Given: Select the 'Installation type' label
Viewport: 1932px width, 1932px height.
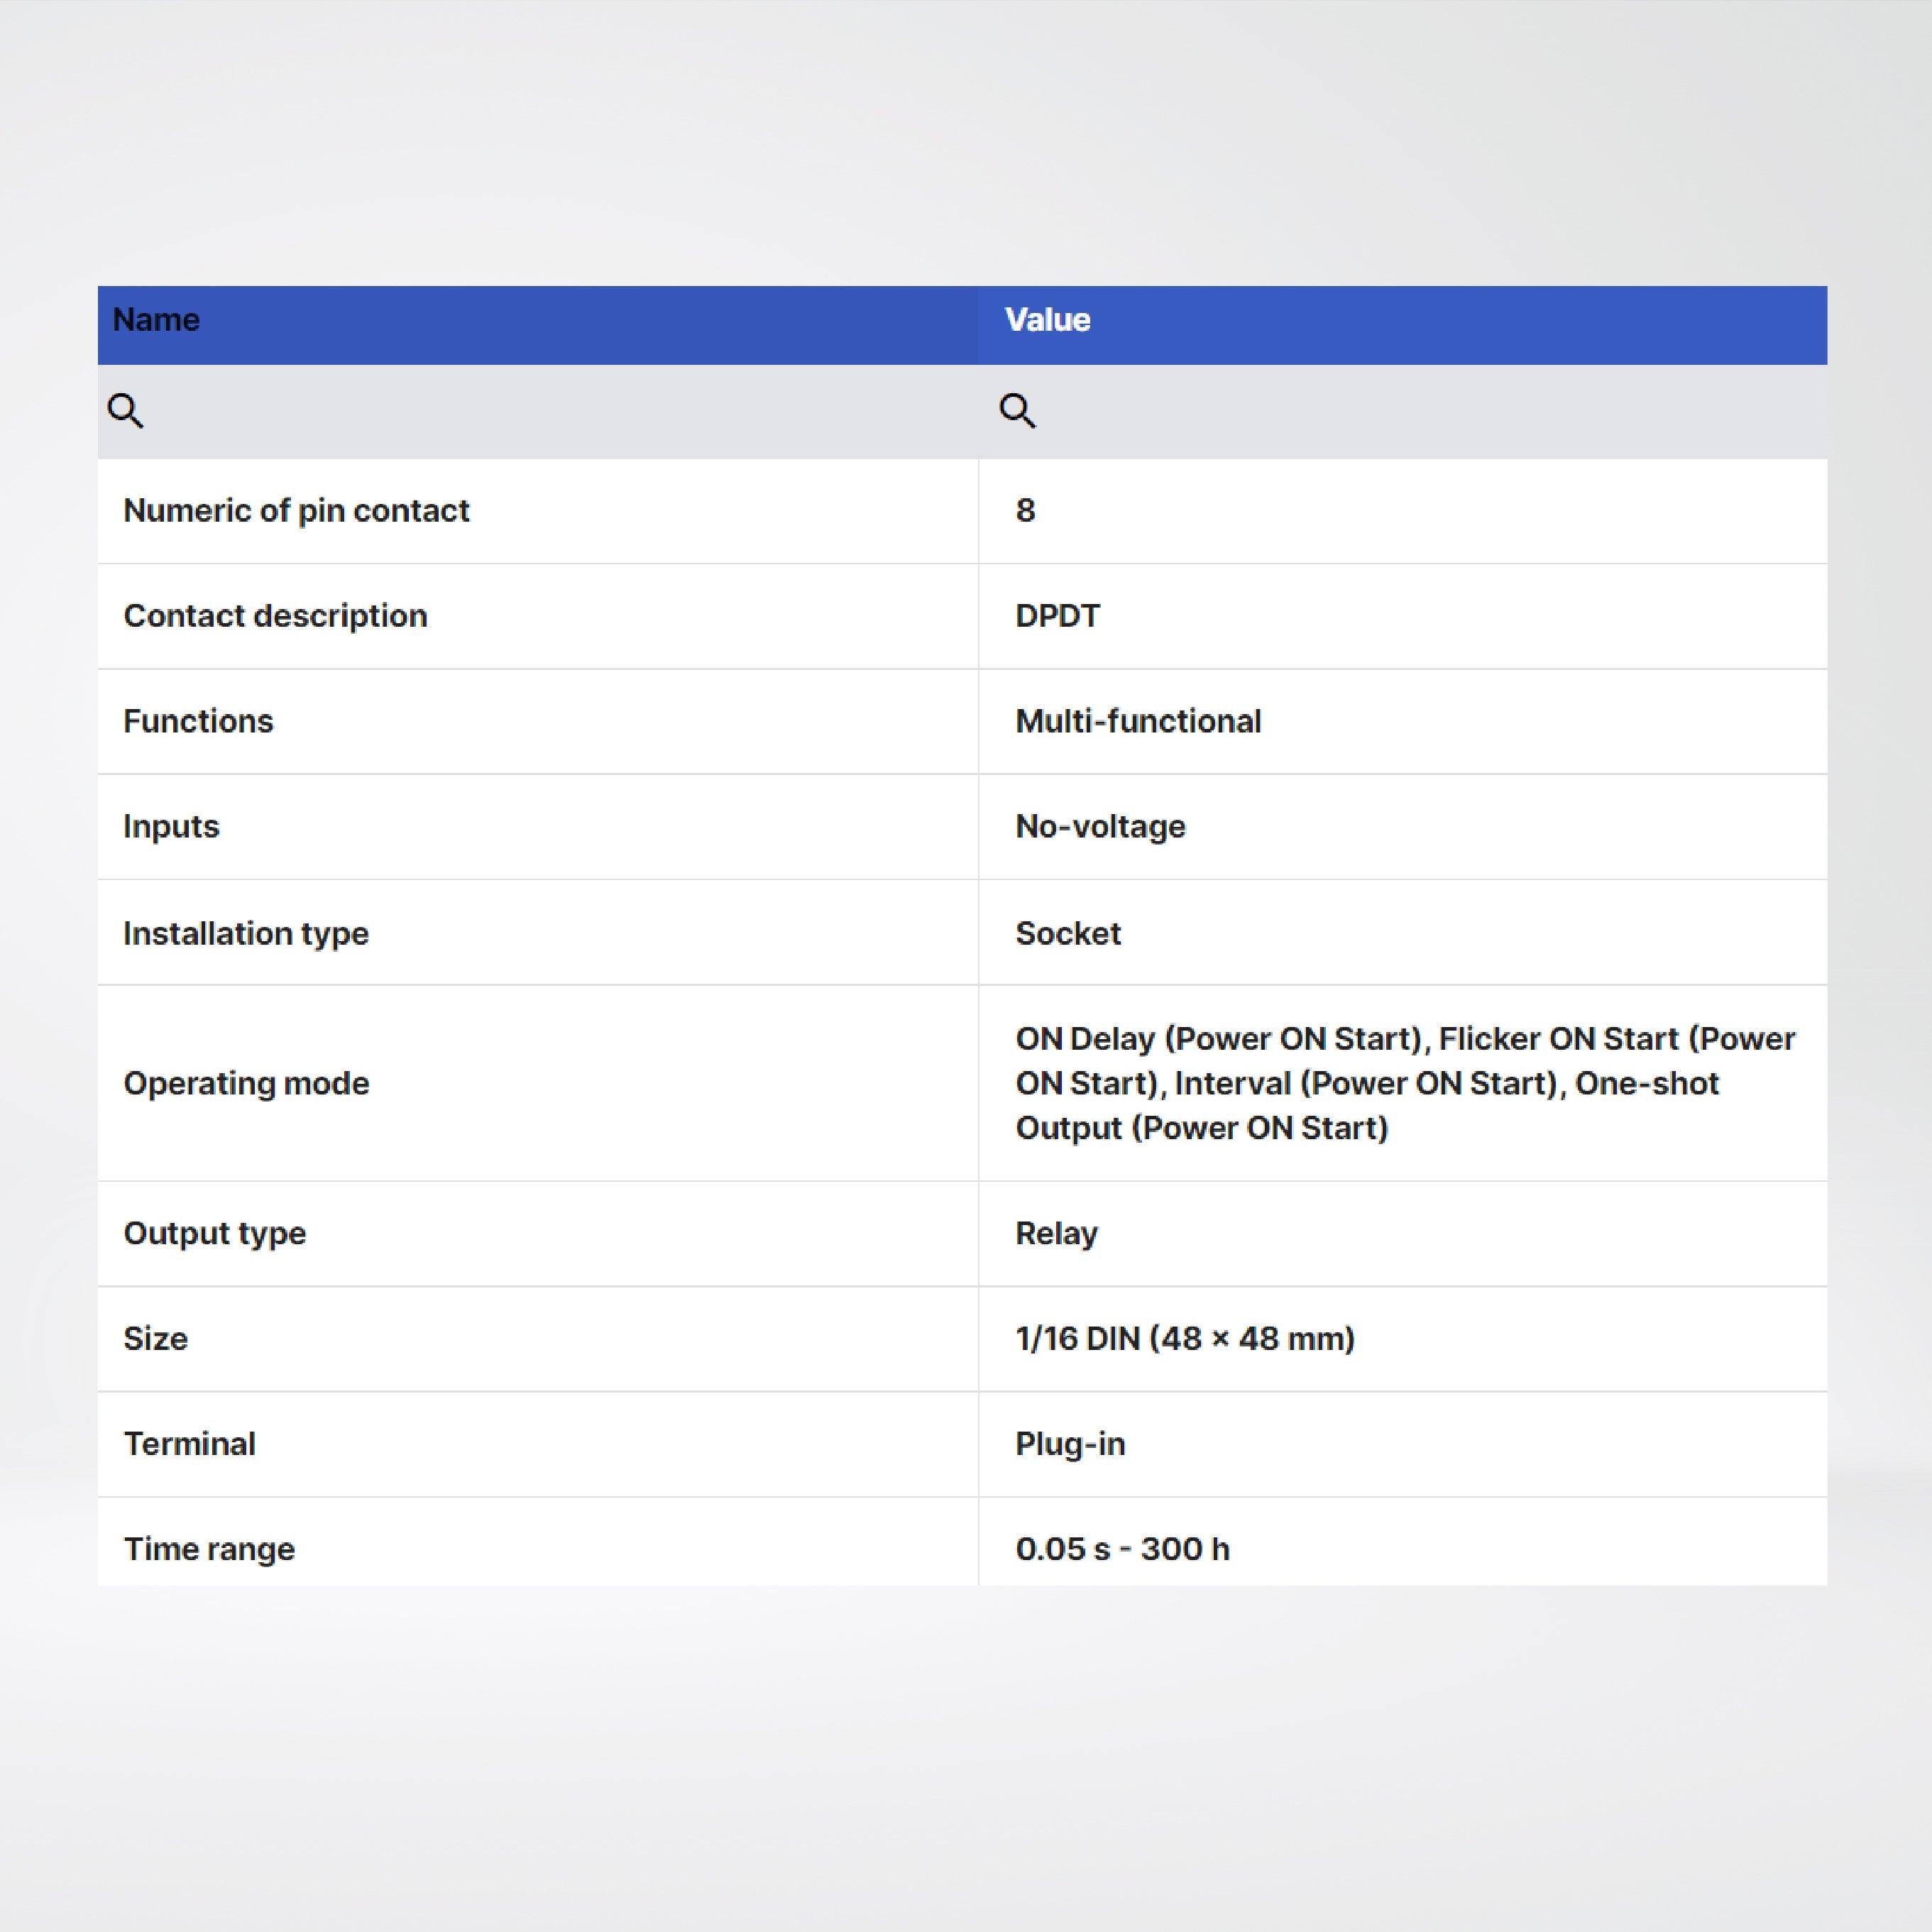Looking at the screenshot, I should coord(246,934).
